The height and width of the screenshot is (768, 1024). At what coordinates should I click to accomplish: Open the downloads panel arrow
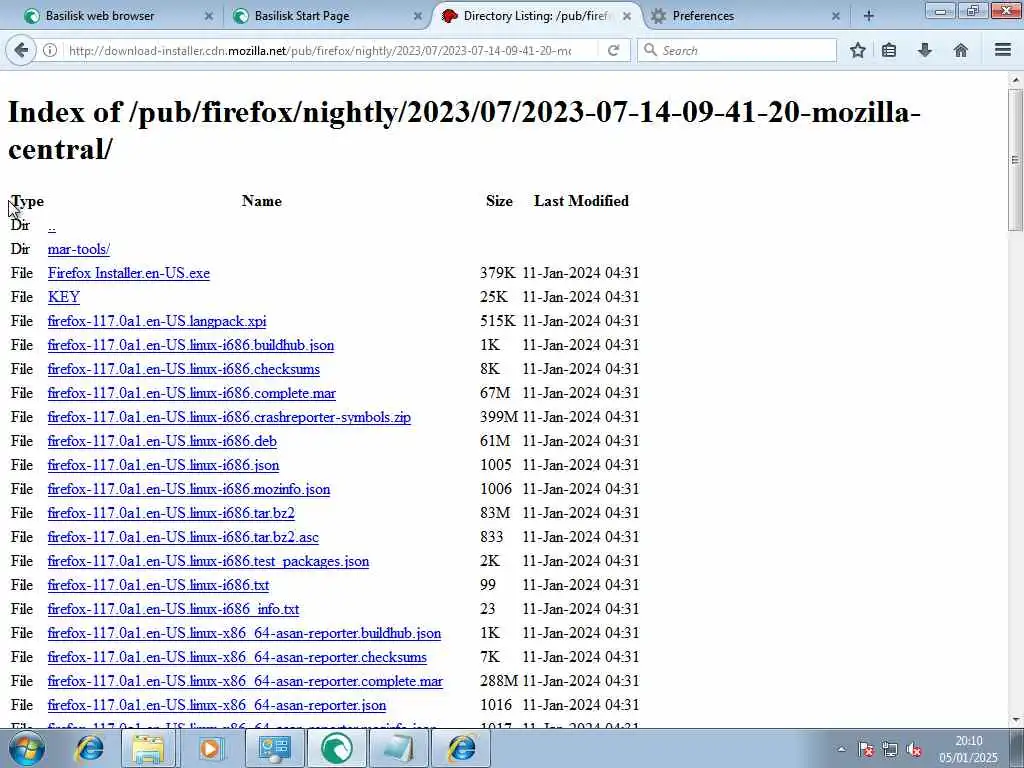tap(925, 50)
